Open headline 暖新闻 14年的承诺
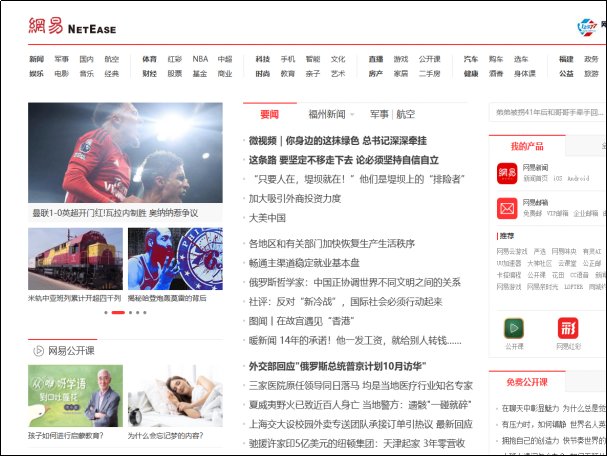Viewport: 607px width, 456px height. pos(355,341)
